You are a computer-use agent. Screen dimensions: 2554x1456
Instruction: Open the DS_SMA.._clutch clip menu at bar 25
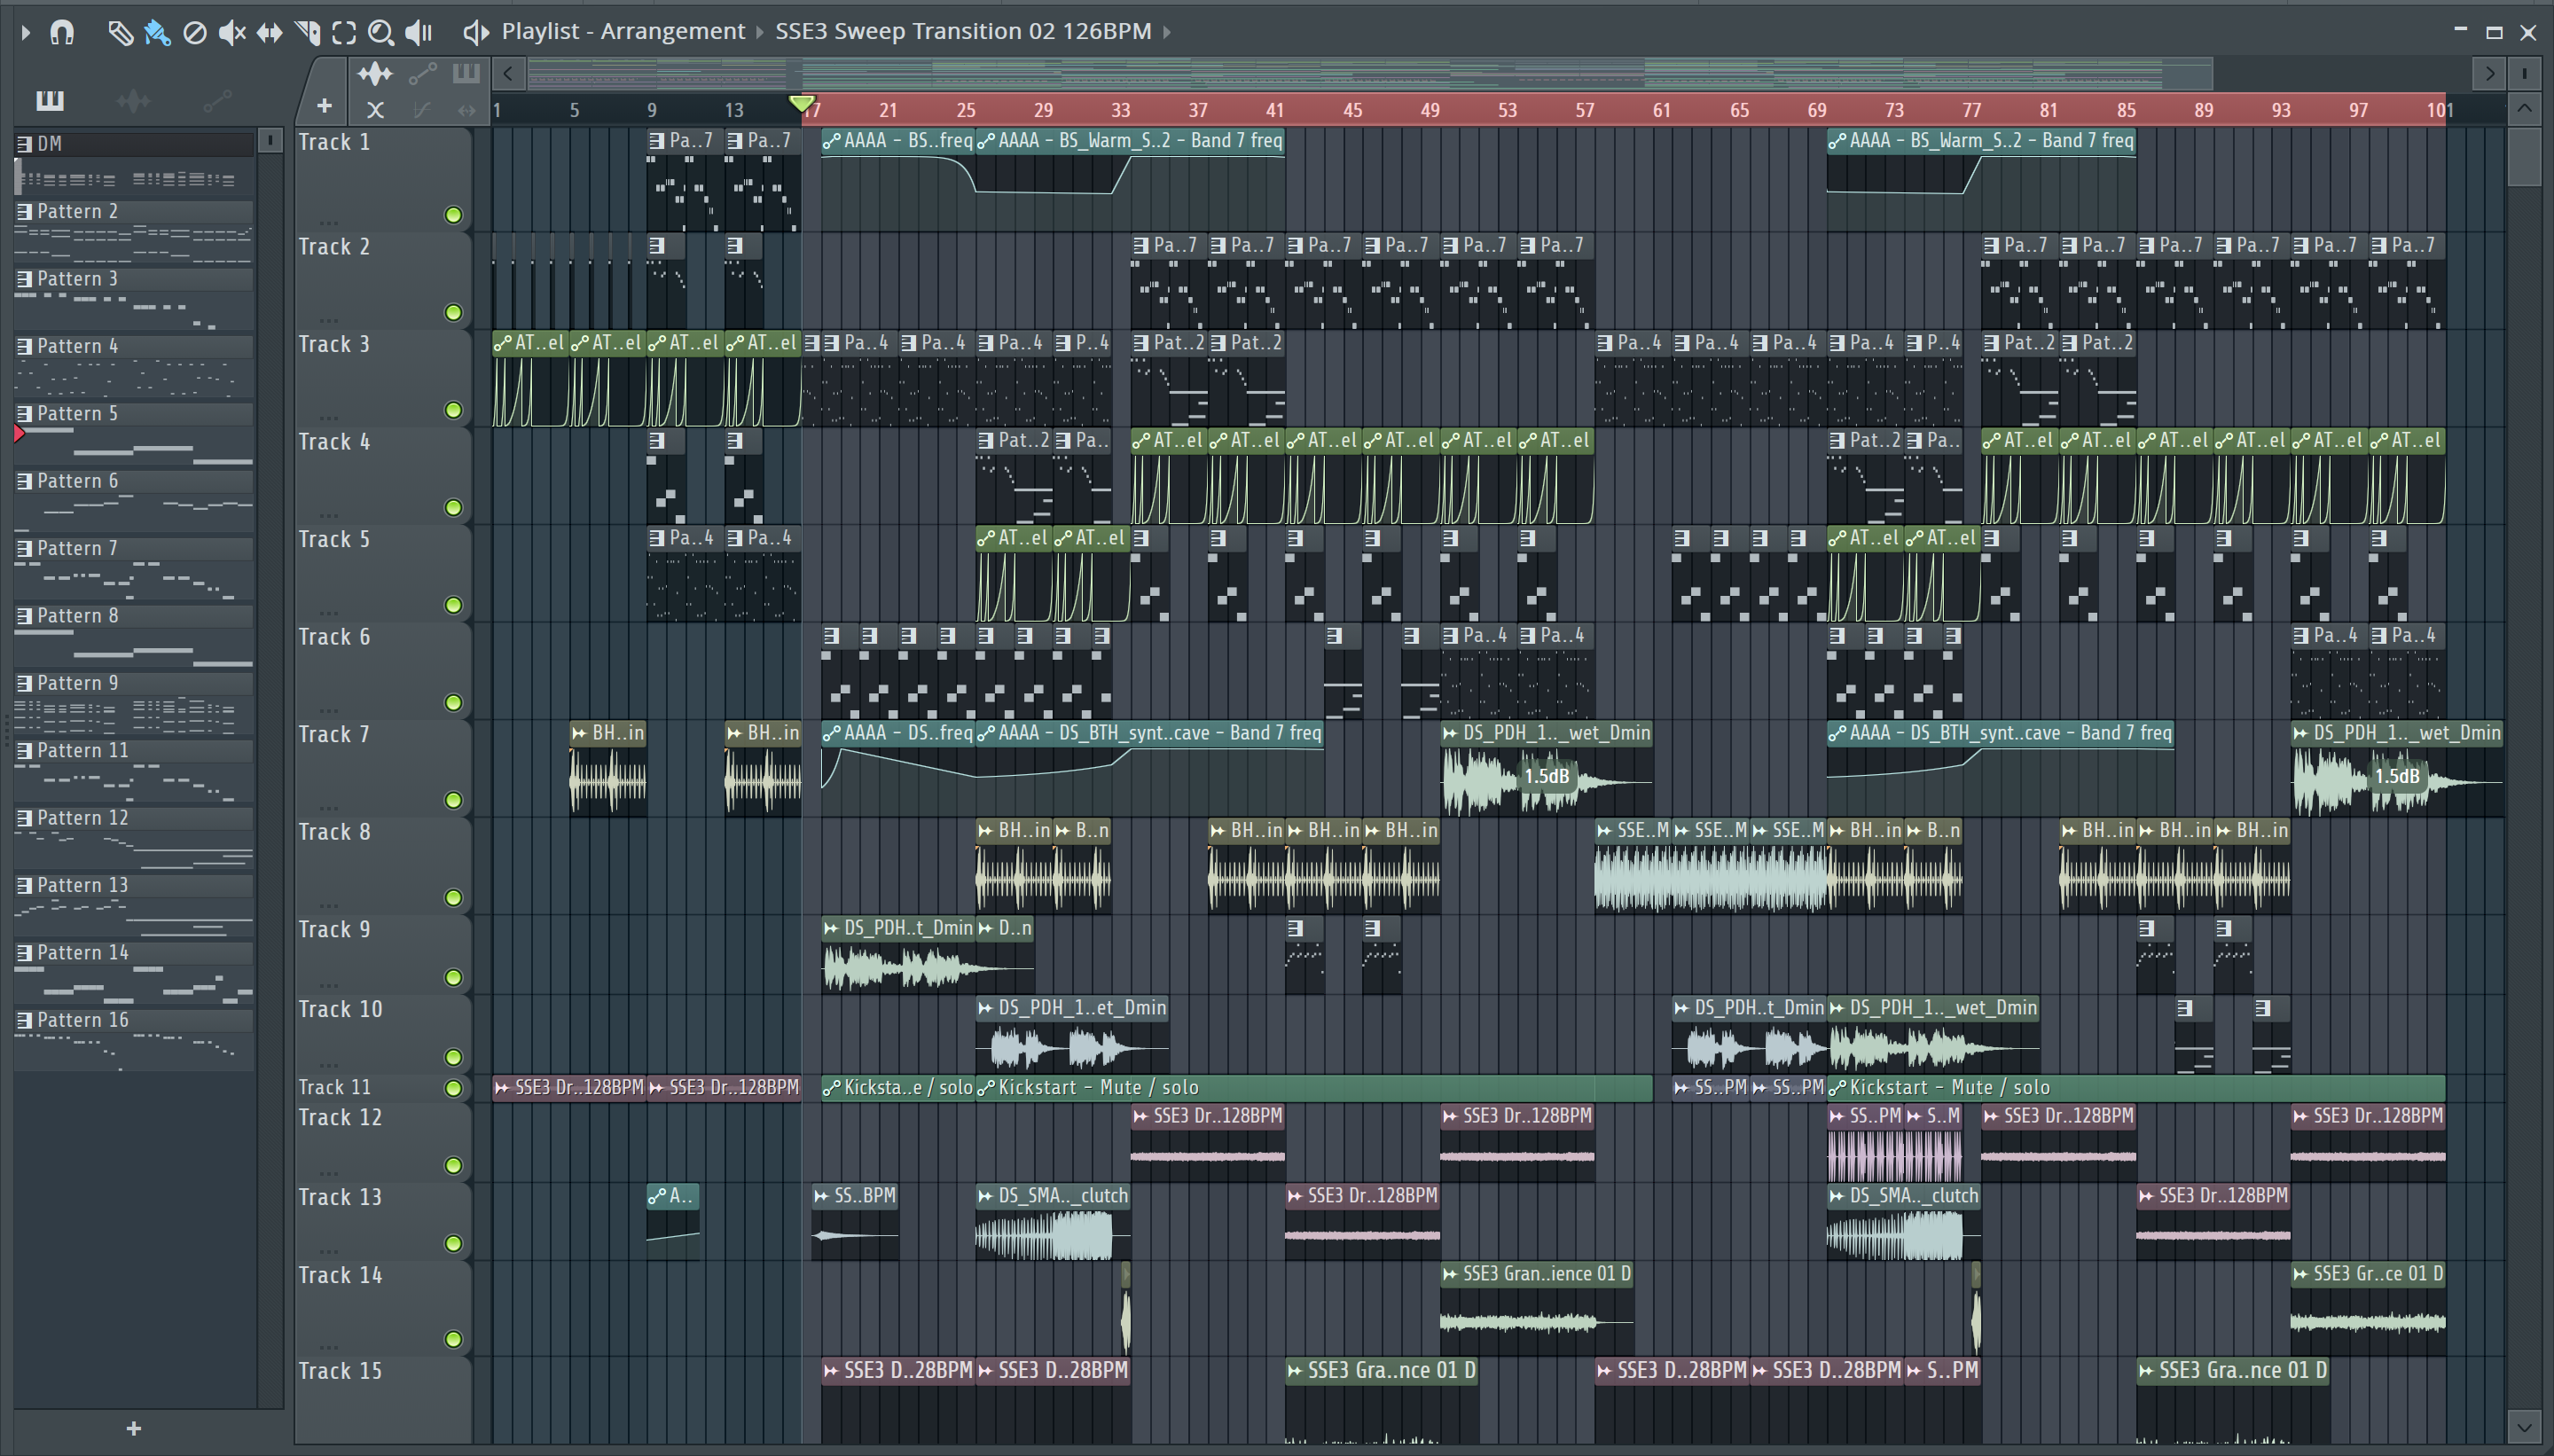click(985, 1196)
